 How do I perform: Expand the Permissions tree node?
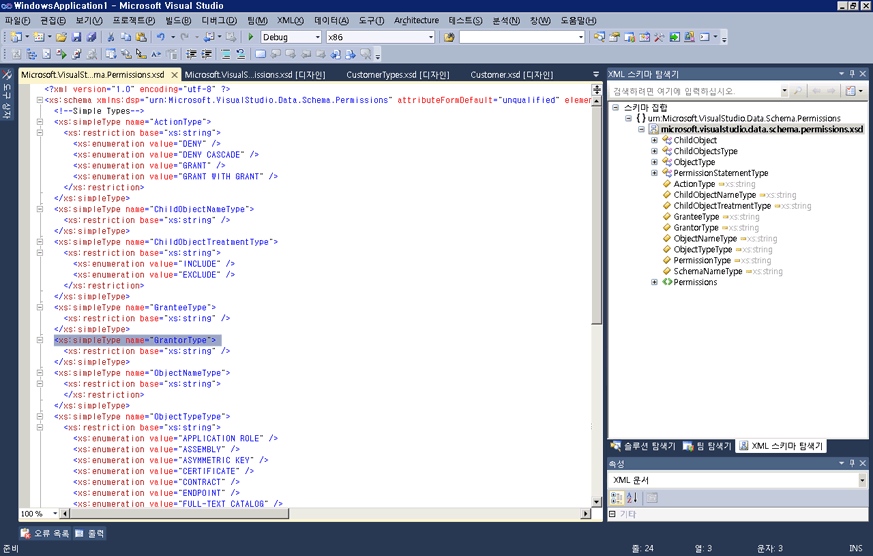(x=655, y=282)
